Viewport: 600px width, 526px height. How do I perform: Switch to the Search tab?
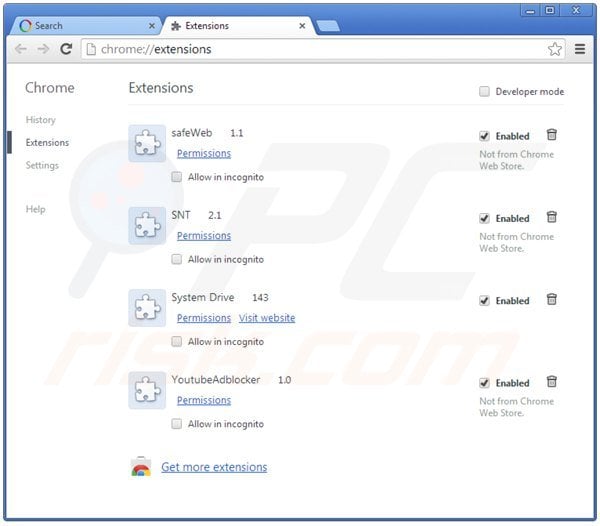point(86,26)
